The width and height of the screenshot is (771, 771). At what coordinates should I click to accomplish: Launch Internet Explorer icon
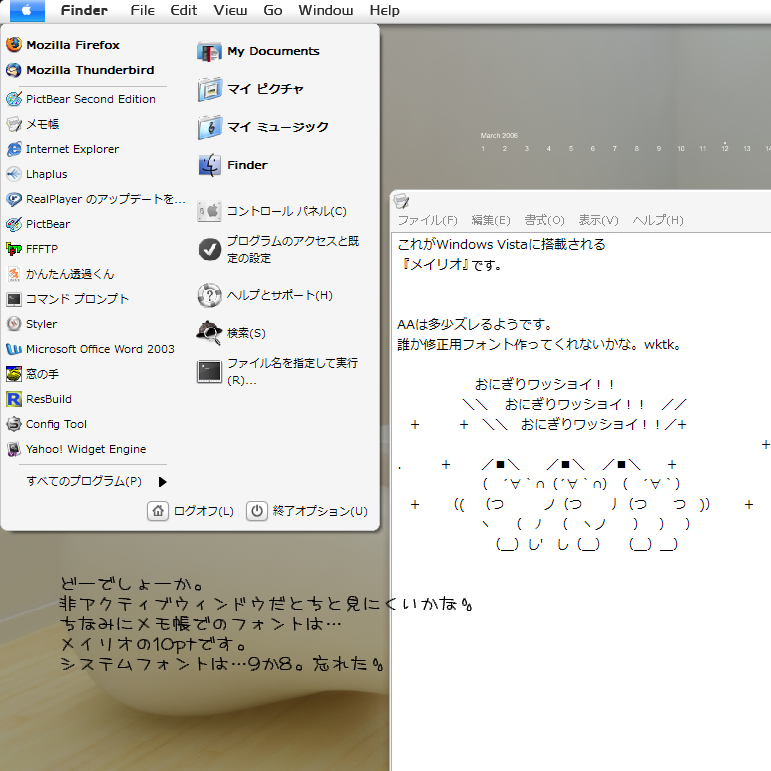(x=14, y=149)
